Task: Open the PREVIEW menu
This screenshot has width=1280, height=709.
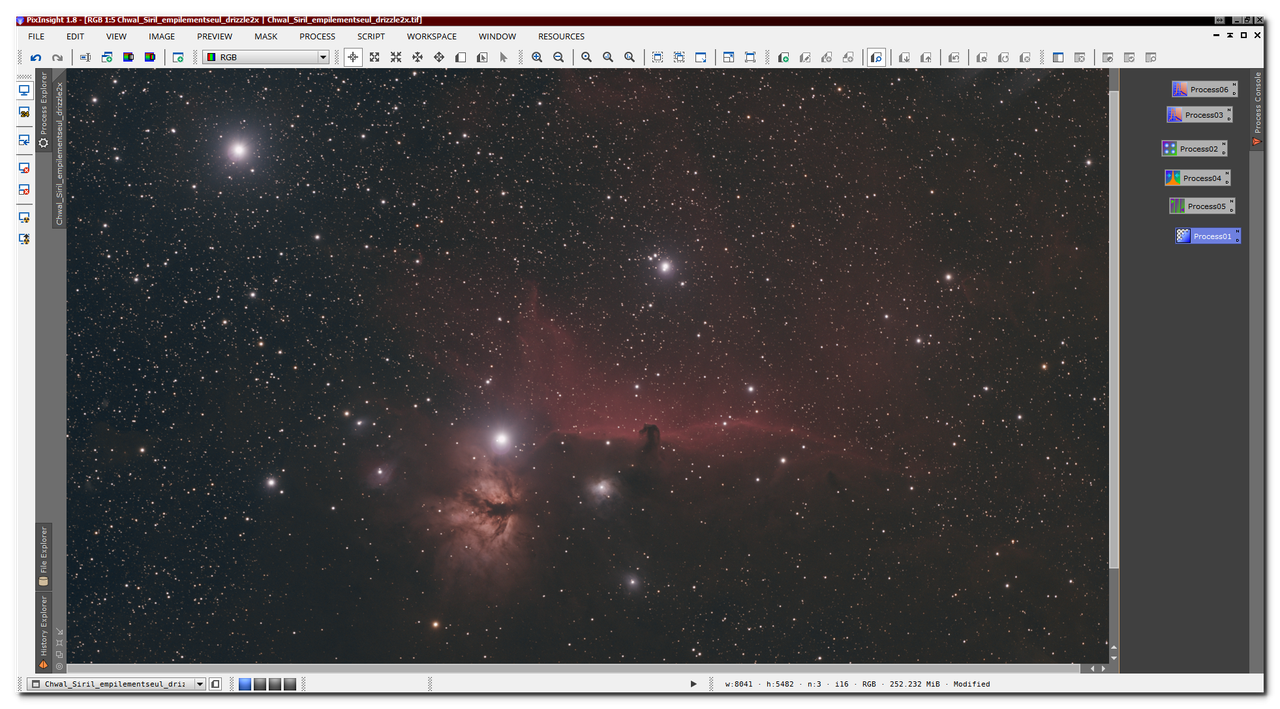Action: click(x=214, y=36)
